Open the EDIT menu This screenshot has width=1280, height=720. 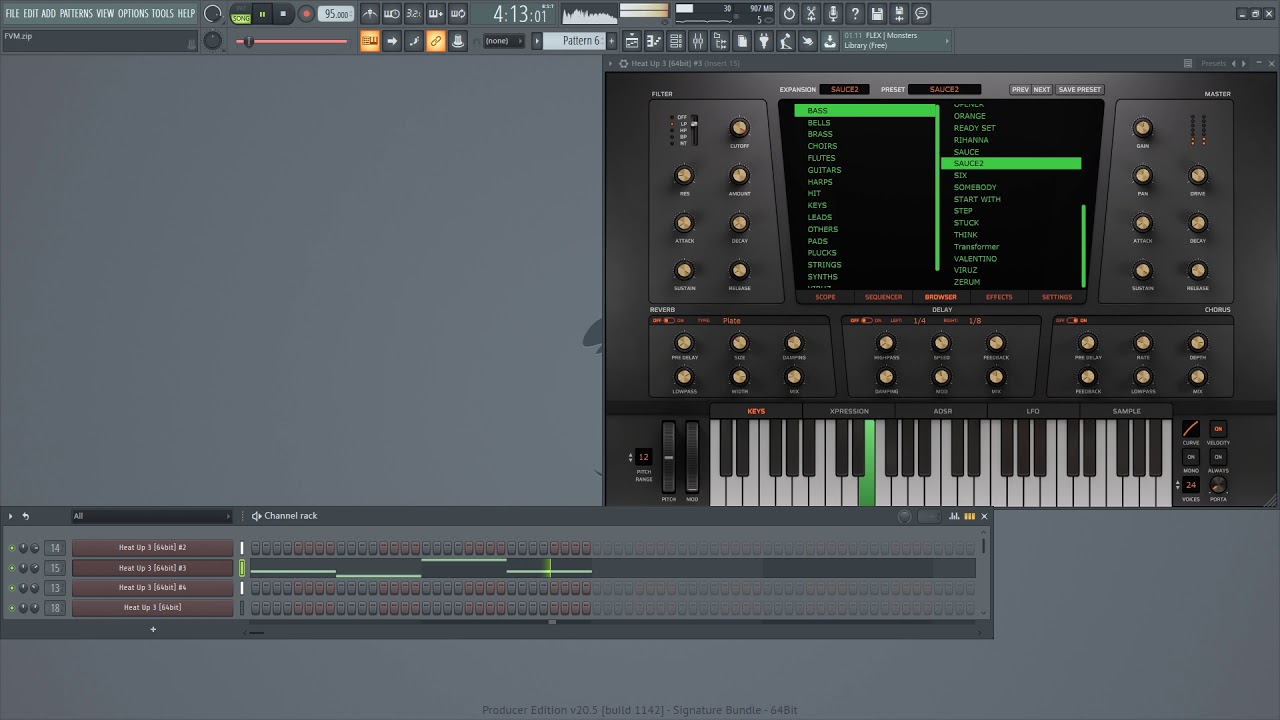click(x=31, y=13)
